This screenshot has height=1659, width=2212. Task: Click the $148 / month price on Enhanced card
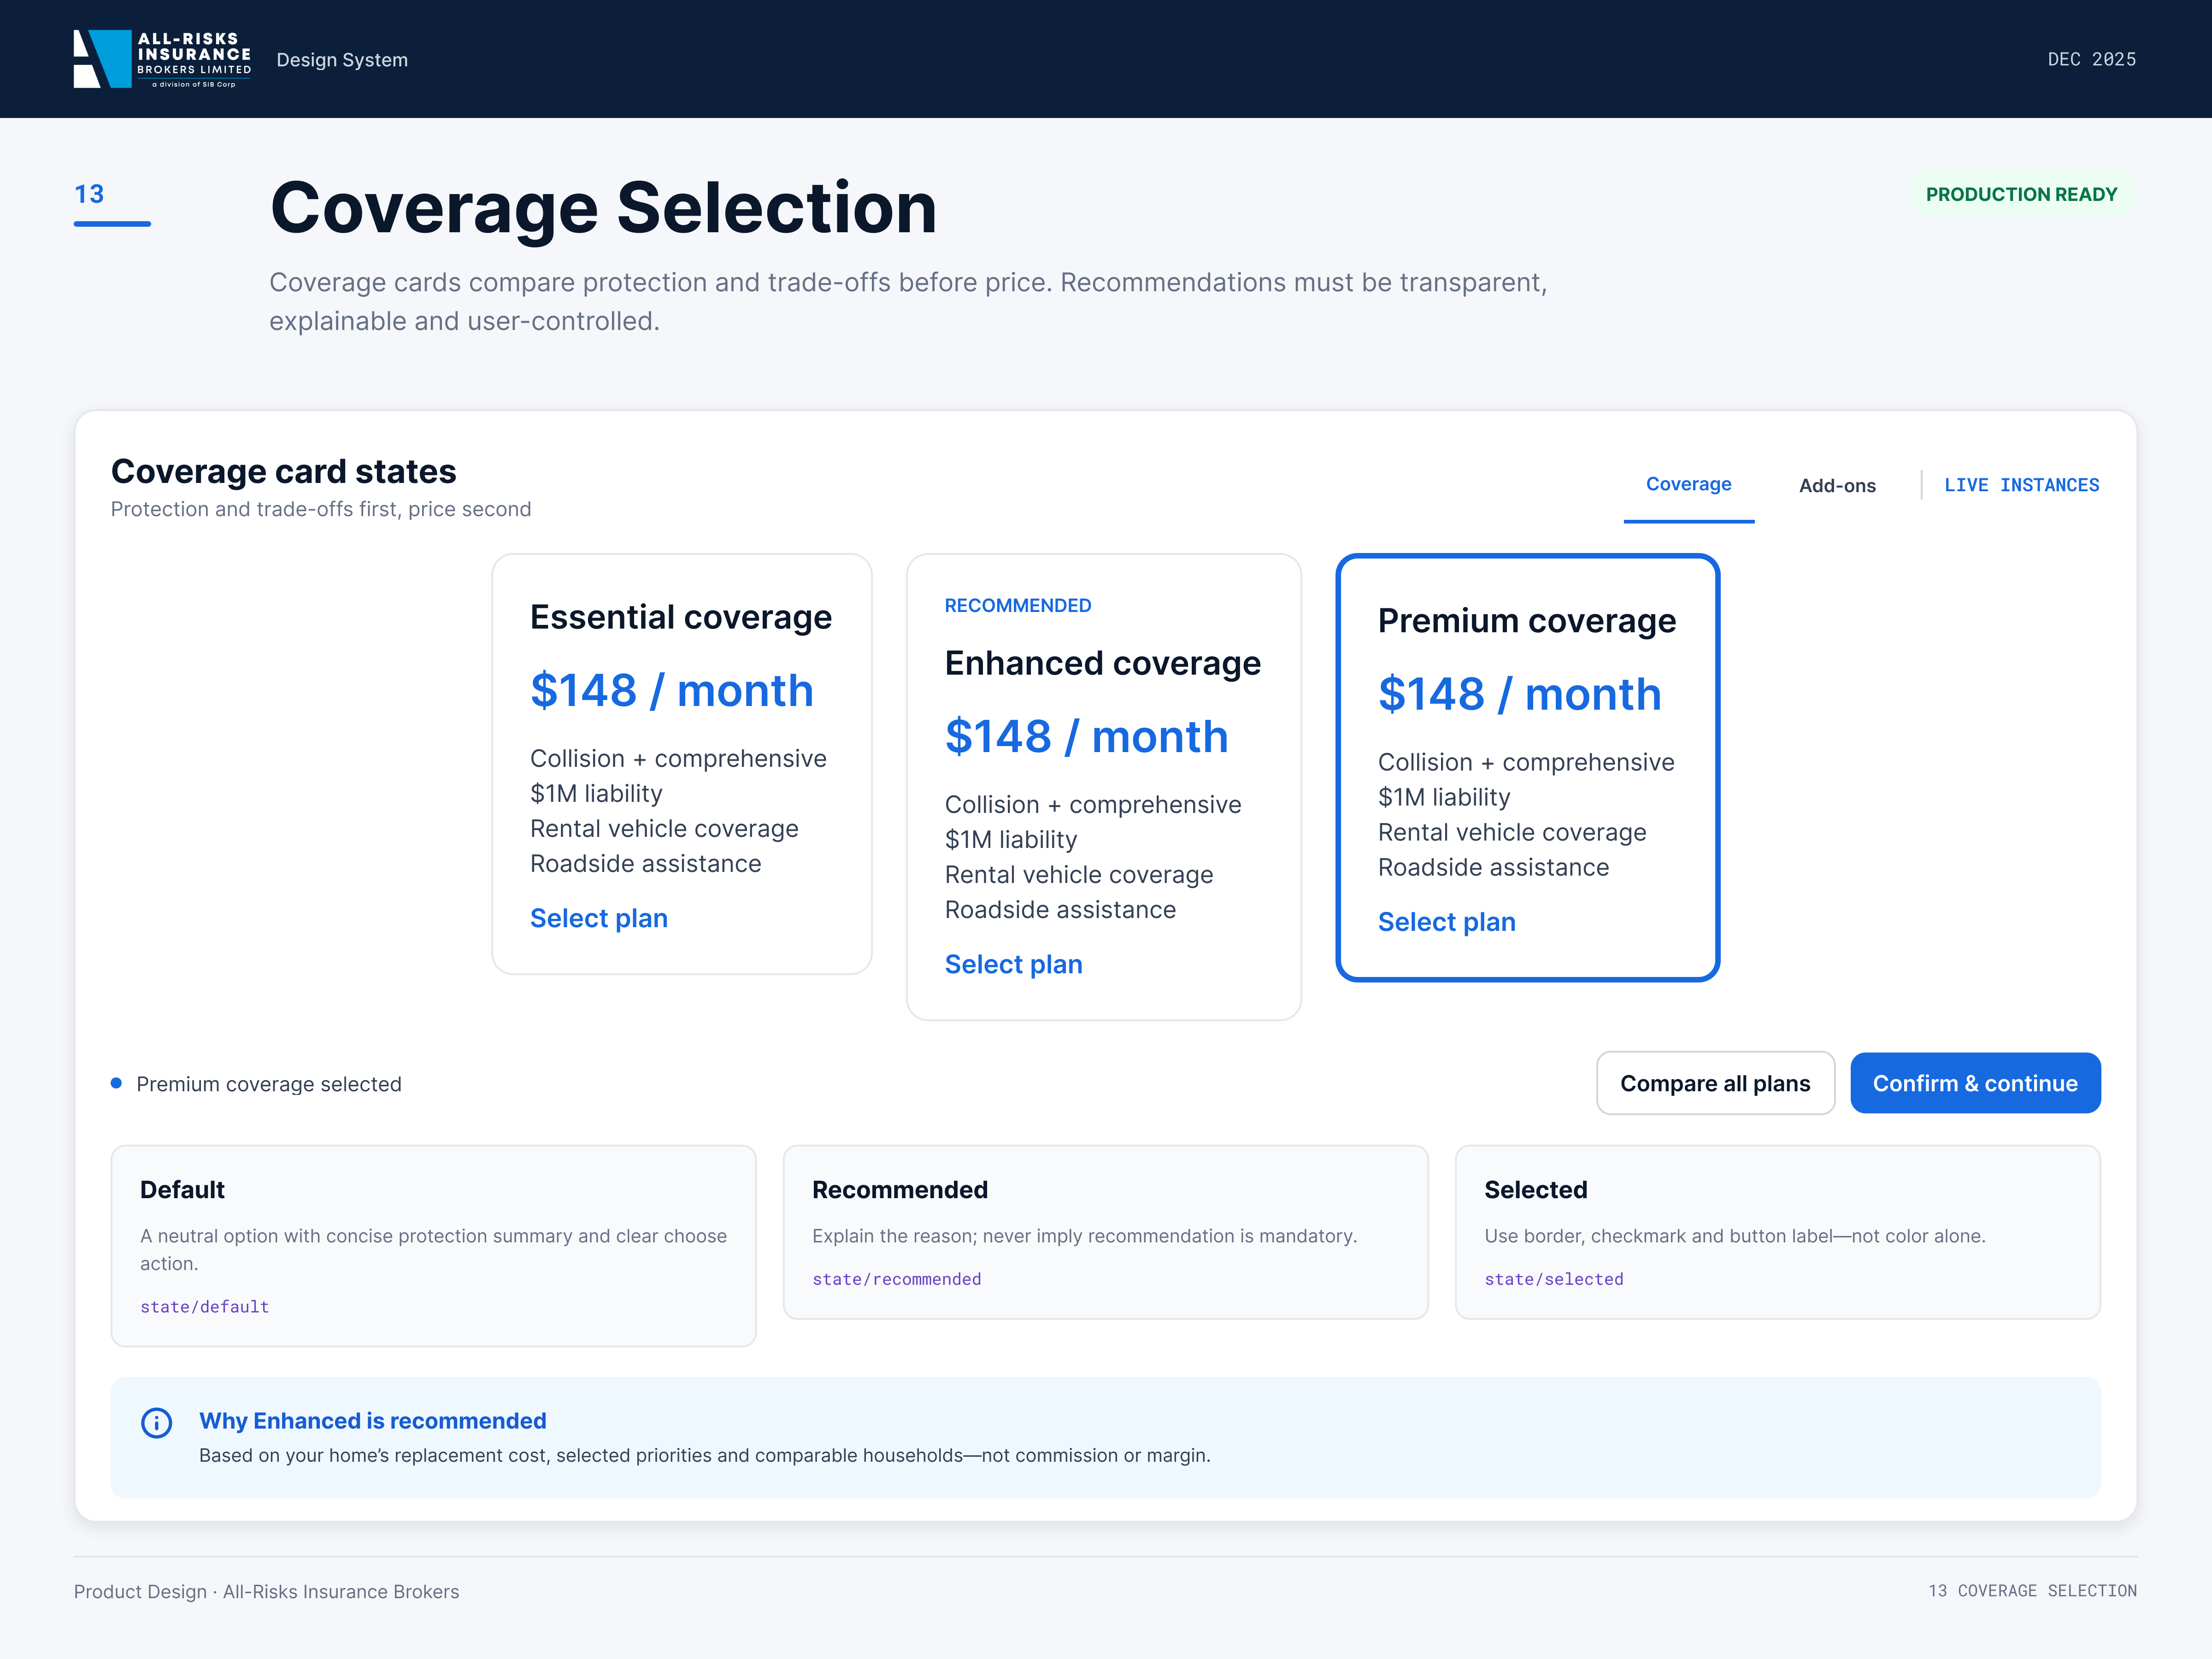(1086, 737)
